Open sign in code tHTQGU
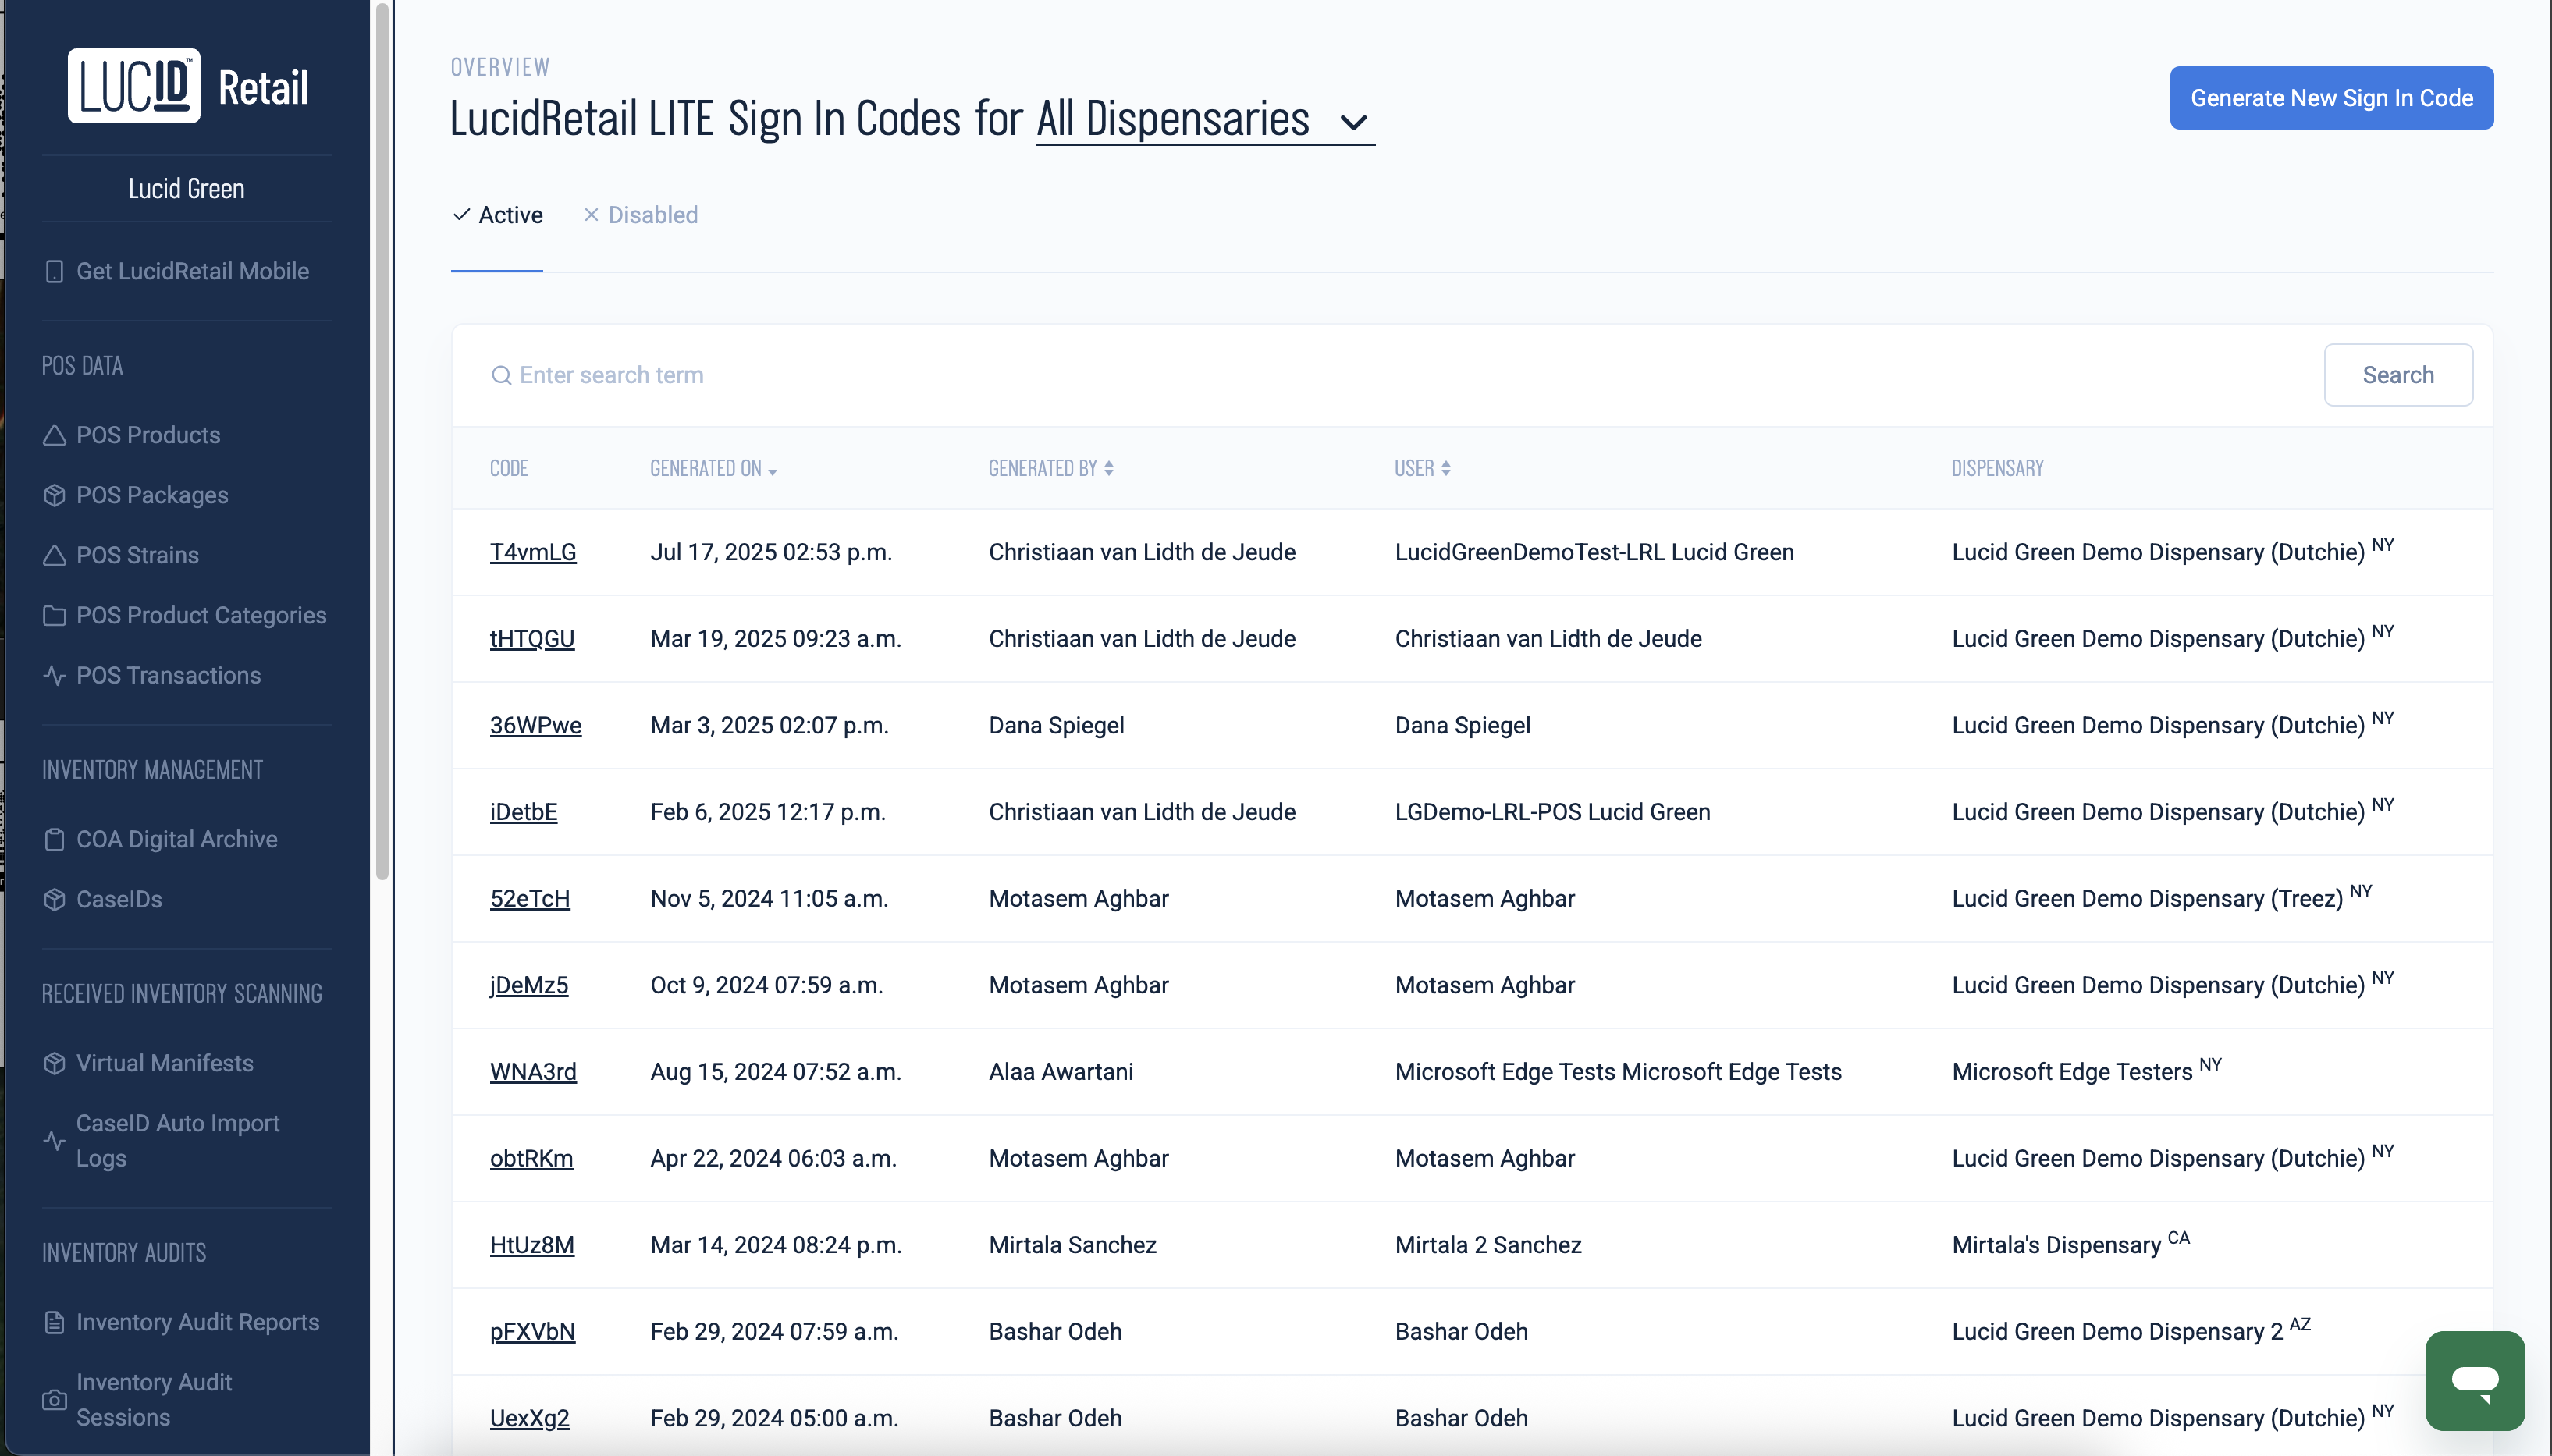This screenshot has width=2552, height=1456. pyautogui.click(x=532, y=639)
